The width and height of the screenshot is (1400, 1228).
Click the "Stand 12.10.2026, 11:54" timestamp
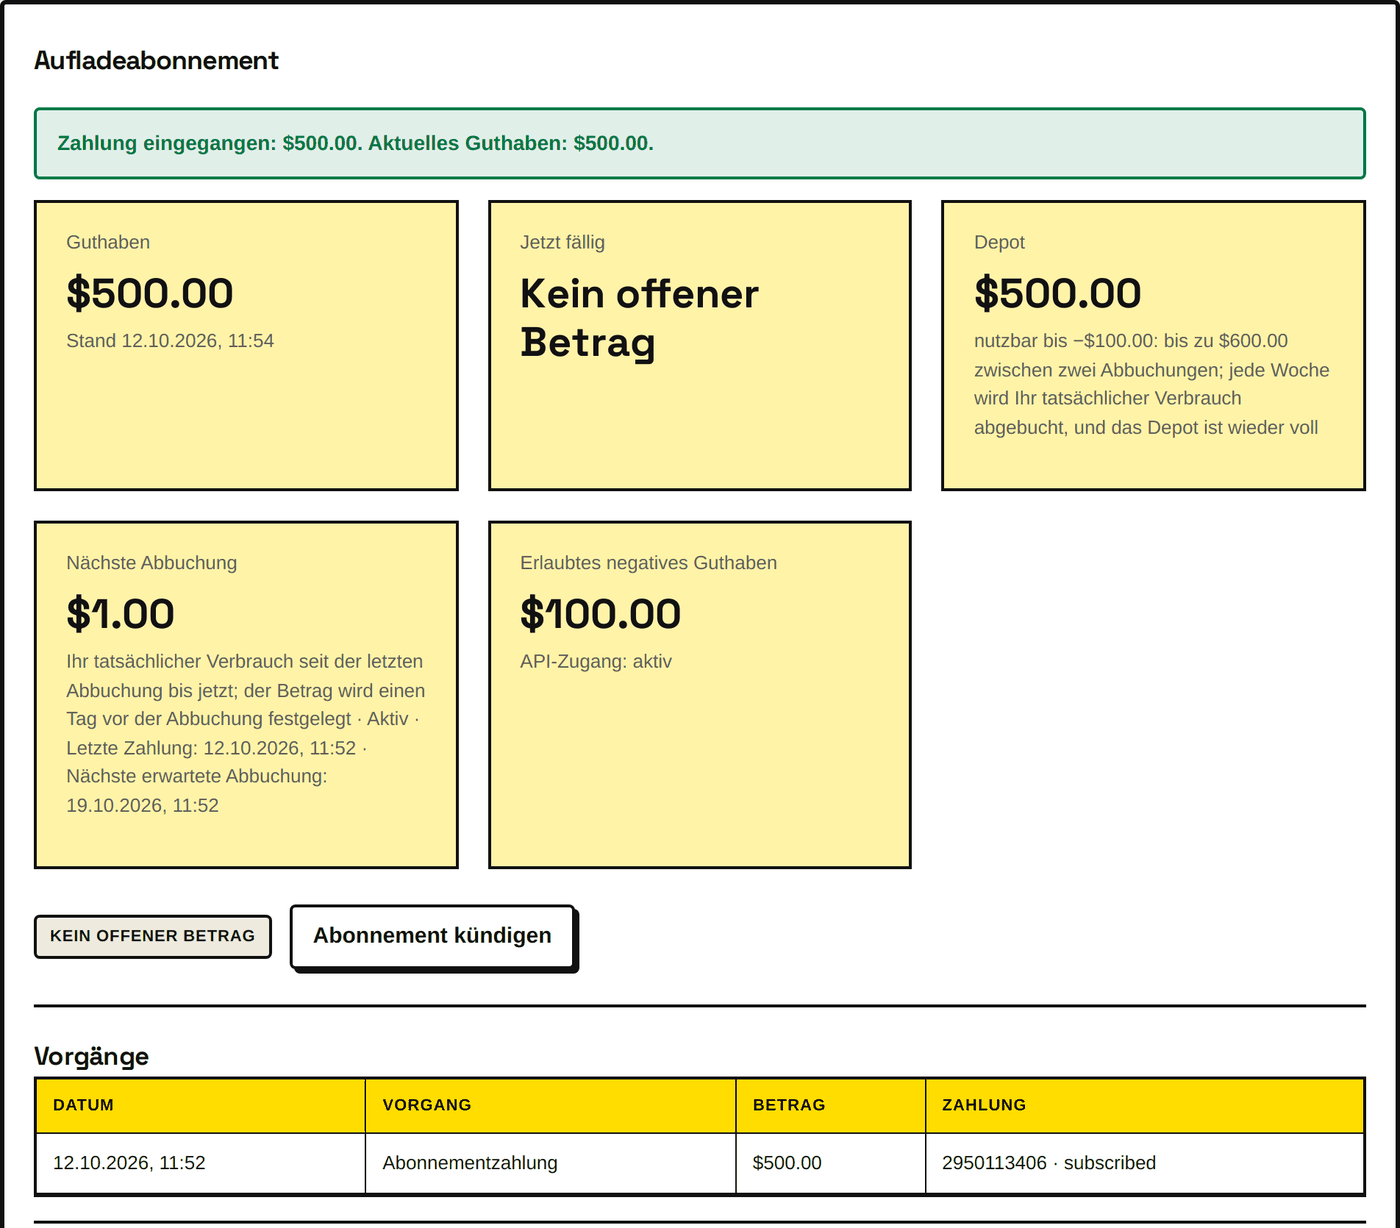pos(170,341)
